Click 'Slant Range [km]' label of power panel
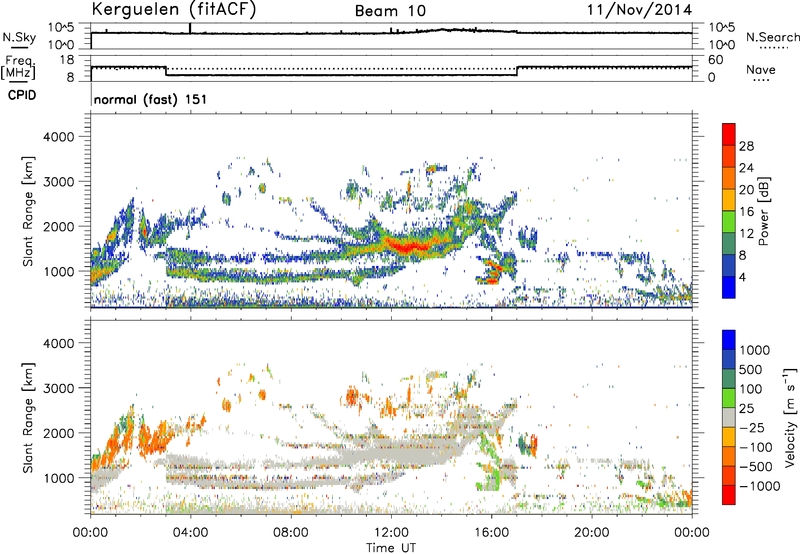Screen dimensions: 800x554 click(x=28, y=211)
